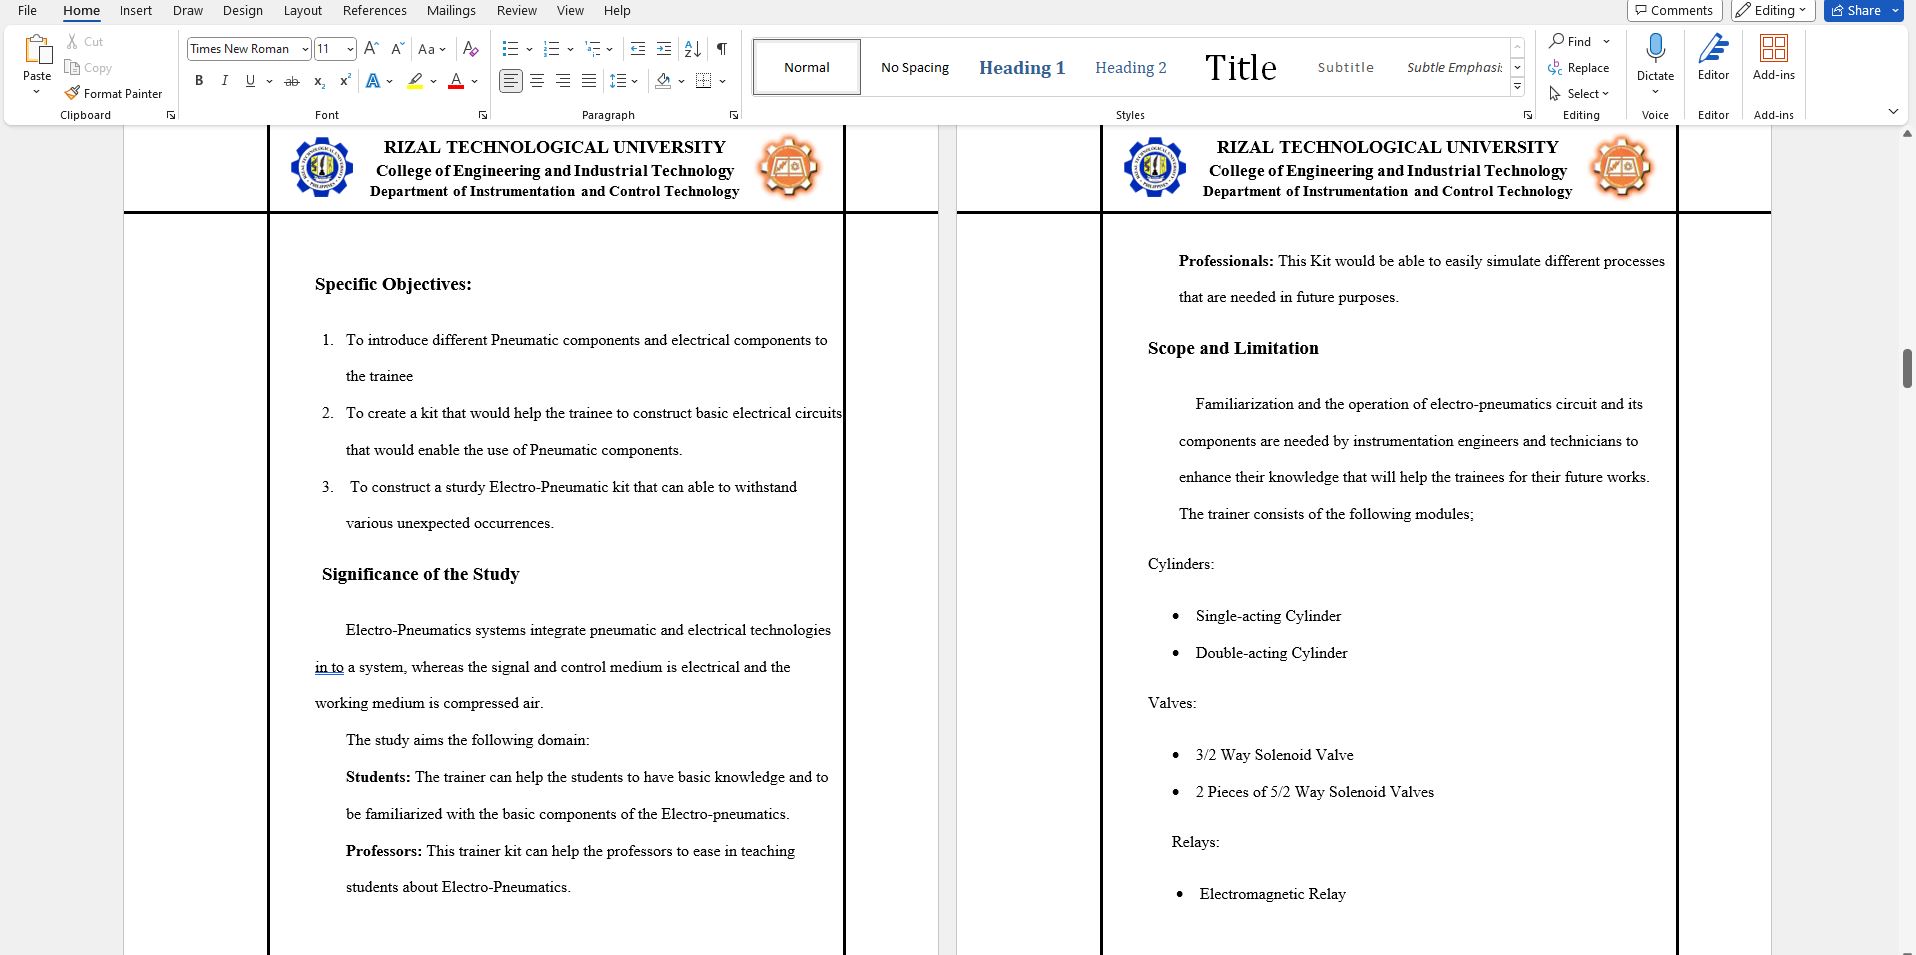Viewport: 1916px width, 955px height.
Task: Click the Cut scissors icon
Action: [x=72, y=41]
